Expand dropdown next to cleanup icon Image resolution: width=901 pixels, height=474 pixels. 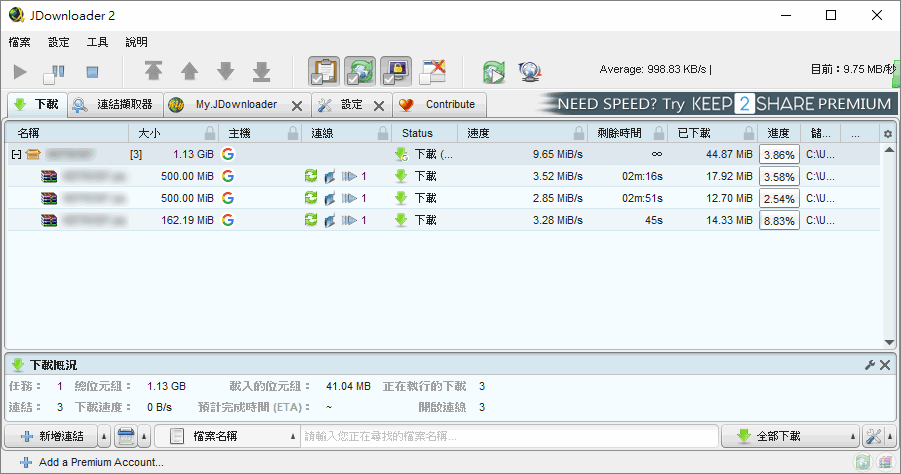(144, 437)
